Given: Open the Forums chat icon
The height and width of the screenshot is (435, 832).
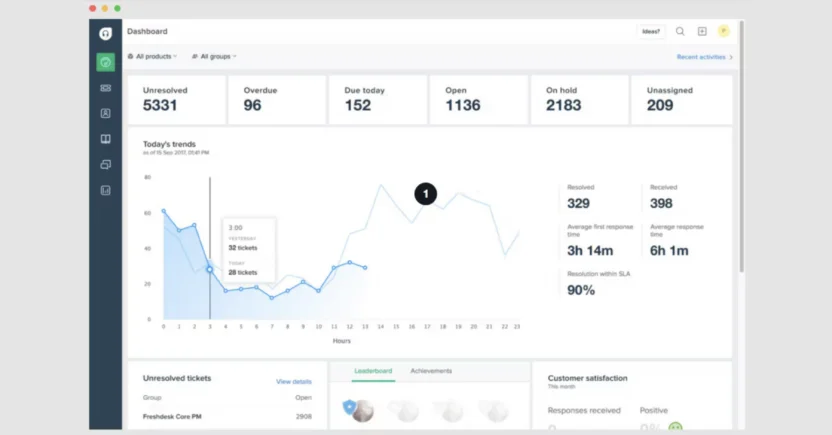Looking at the screenshot, I should pyautogui.click(x=105, y=164).
